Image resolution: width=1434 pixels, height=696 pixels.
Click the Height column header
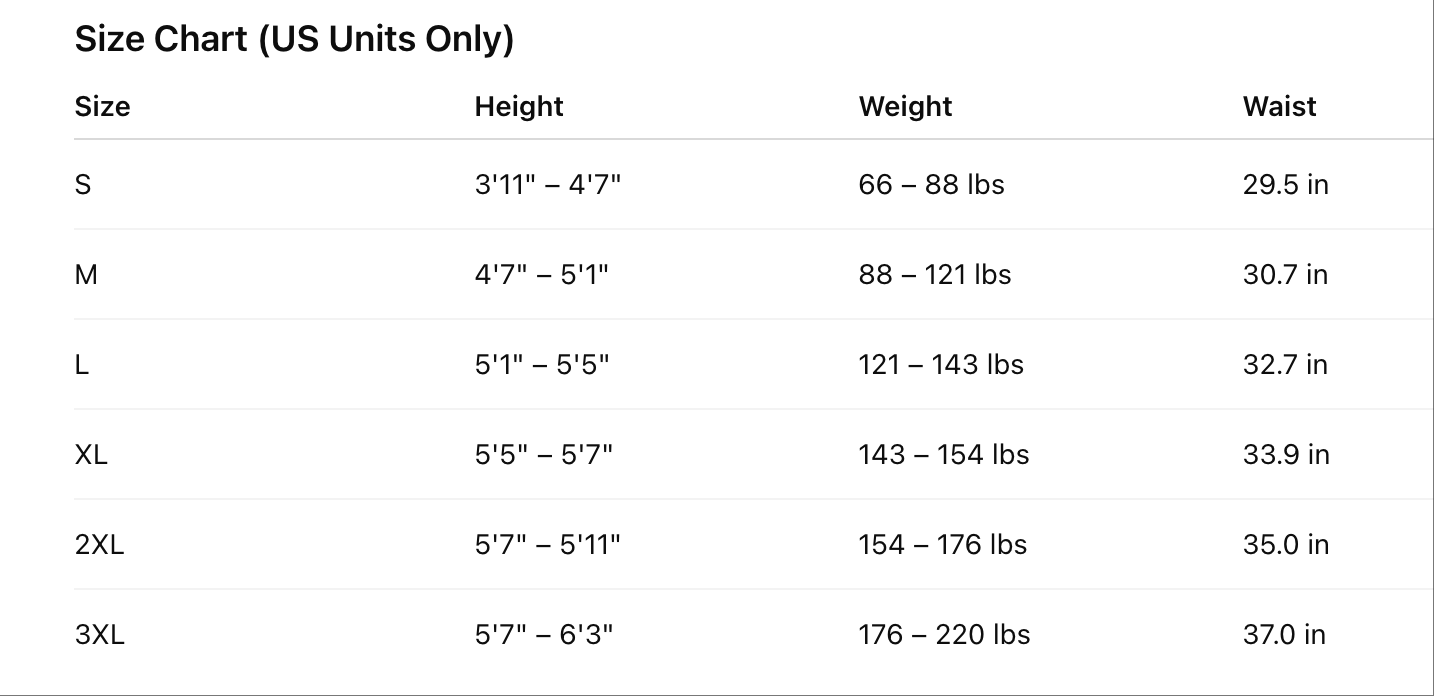pos(519,106)
